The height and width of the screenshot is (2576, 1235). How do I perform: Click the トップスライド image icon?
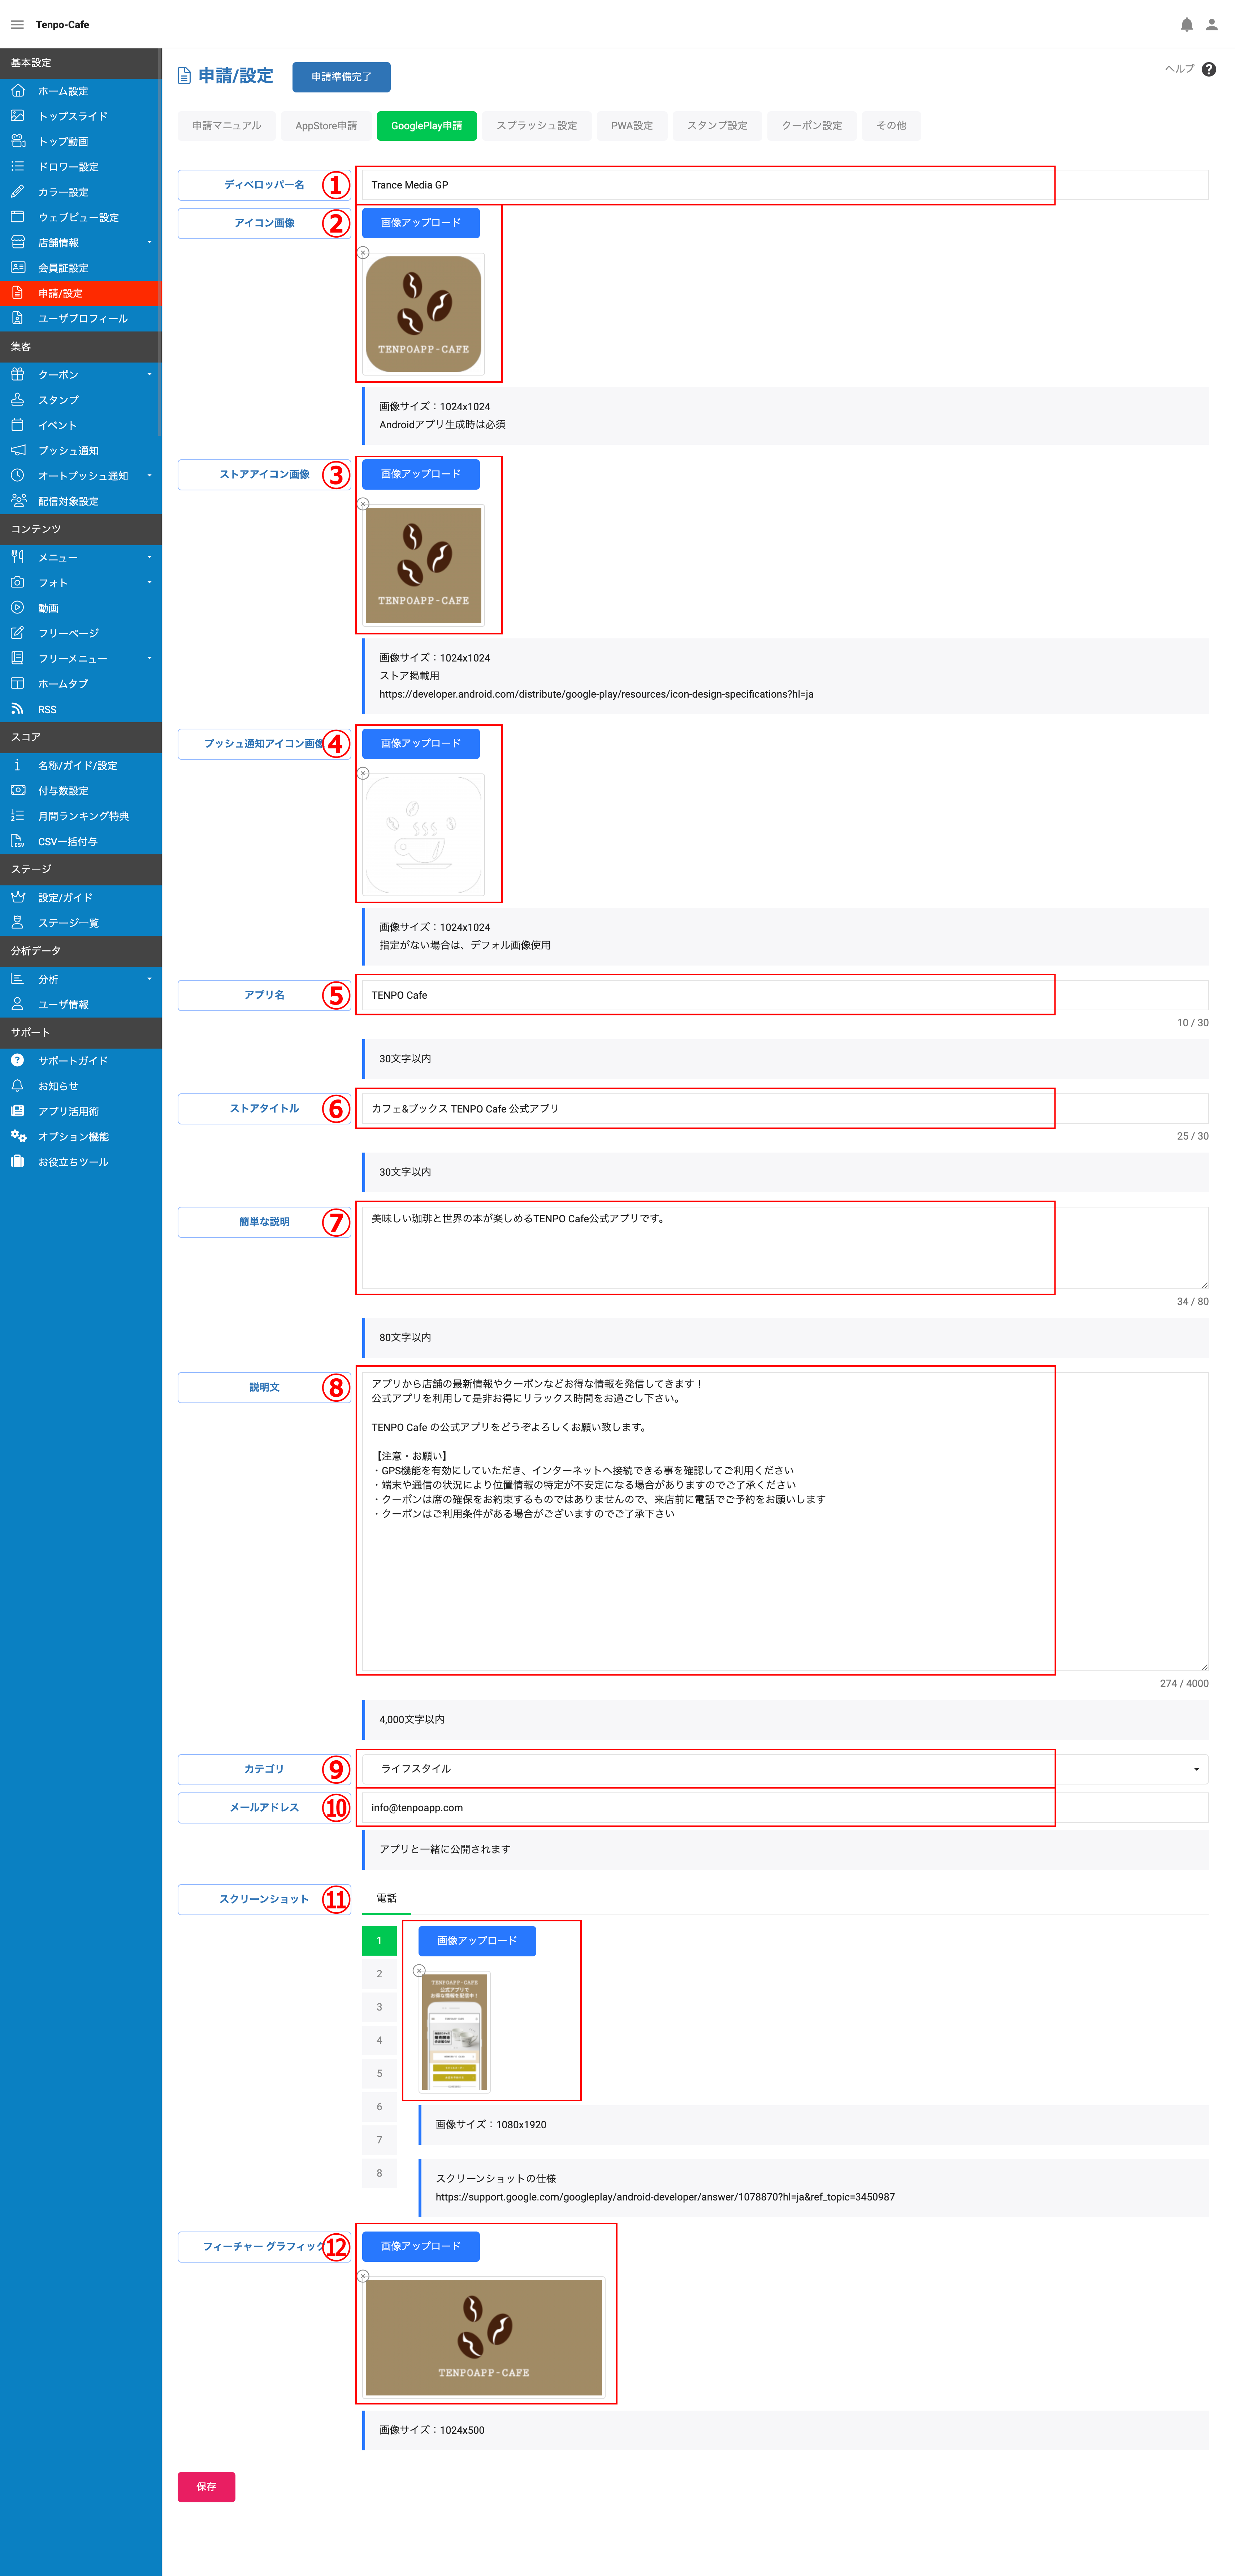(17, 116)
